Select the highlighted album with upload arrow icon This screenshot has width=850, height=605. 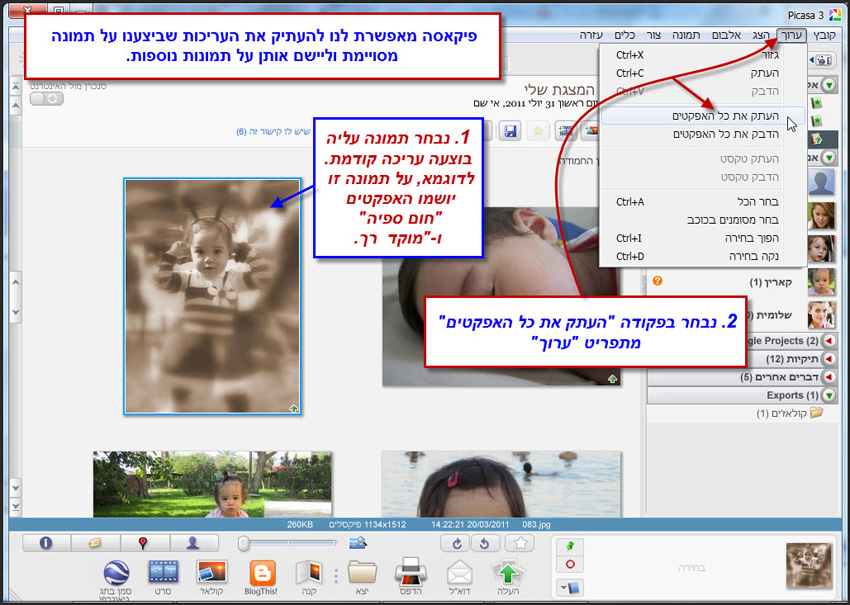click(822, 140)
